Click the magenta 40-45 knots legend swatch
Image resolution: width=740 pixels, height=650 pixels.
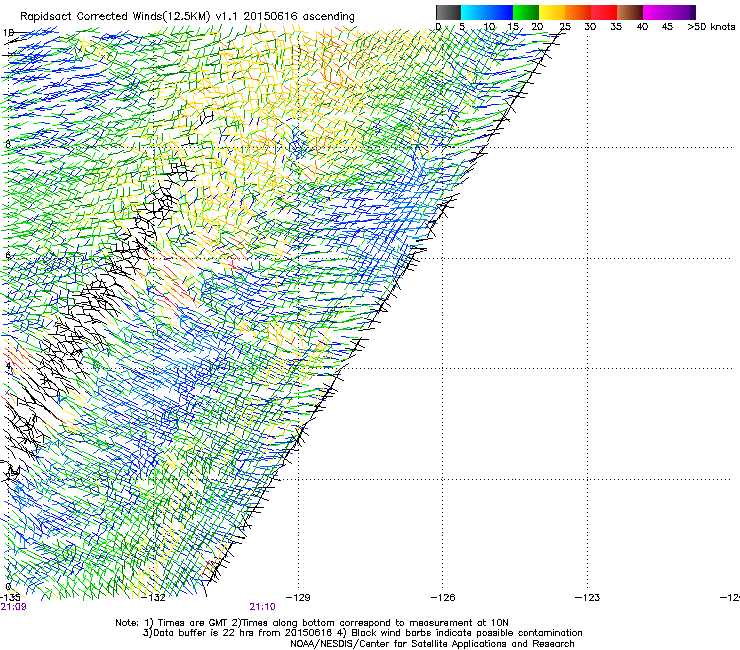656,12
